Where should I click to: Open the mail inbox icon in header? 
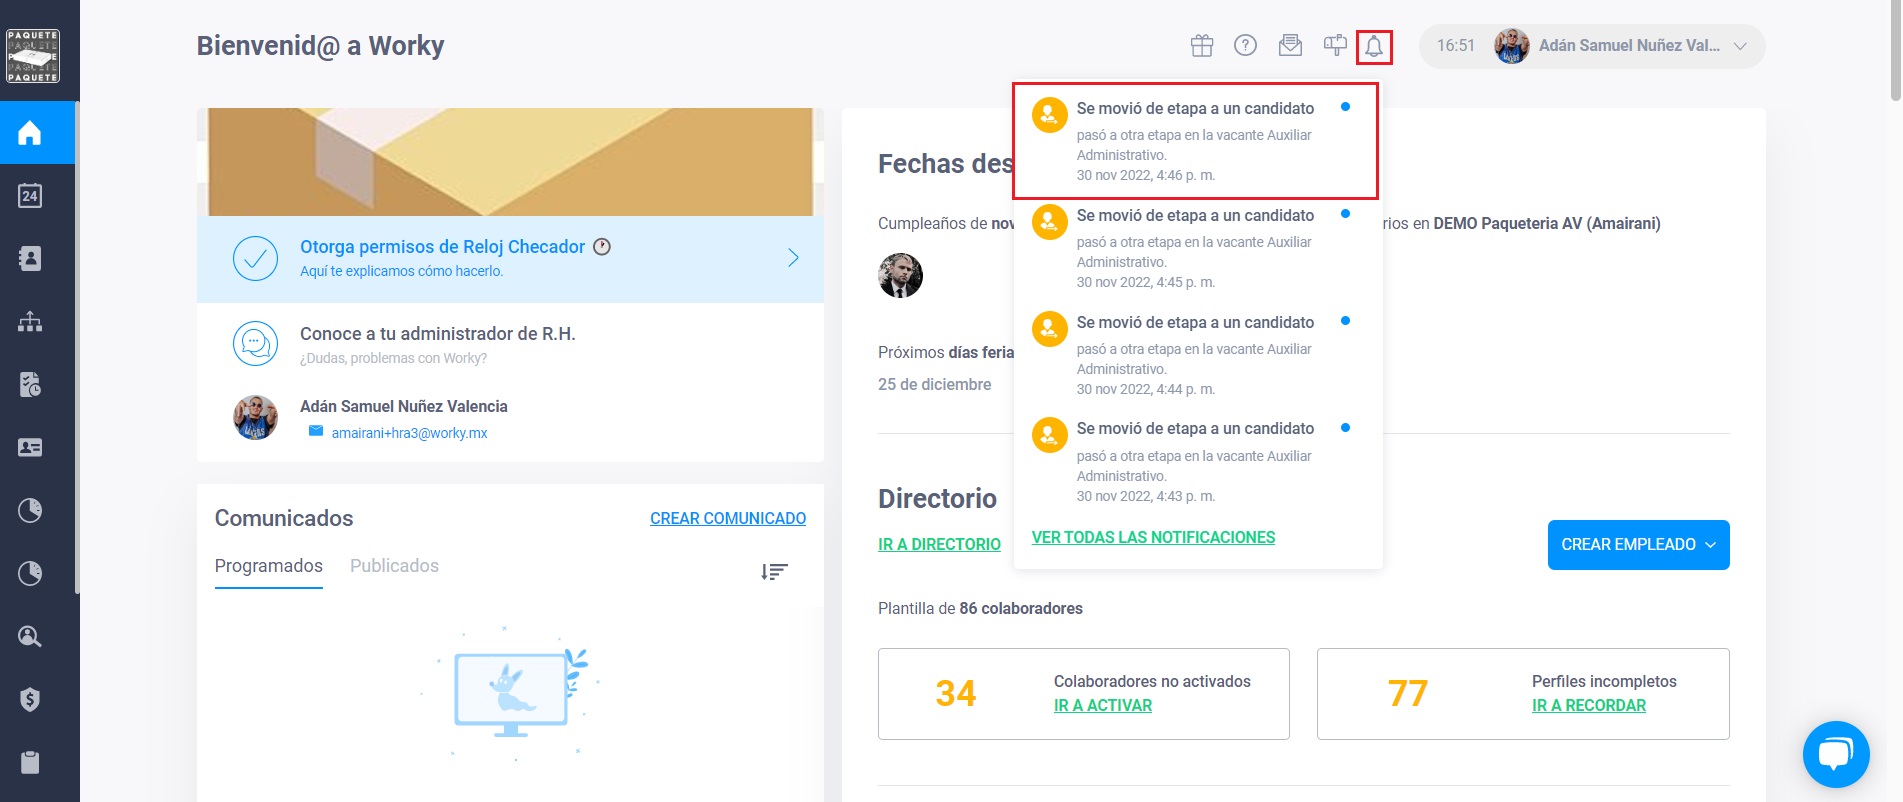click(x=1290, y=46)
